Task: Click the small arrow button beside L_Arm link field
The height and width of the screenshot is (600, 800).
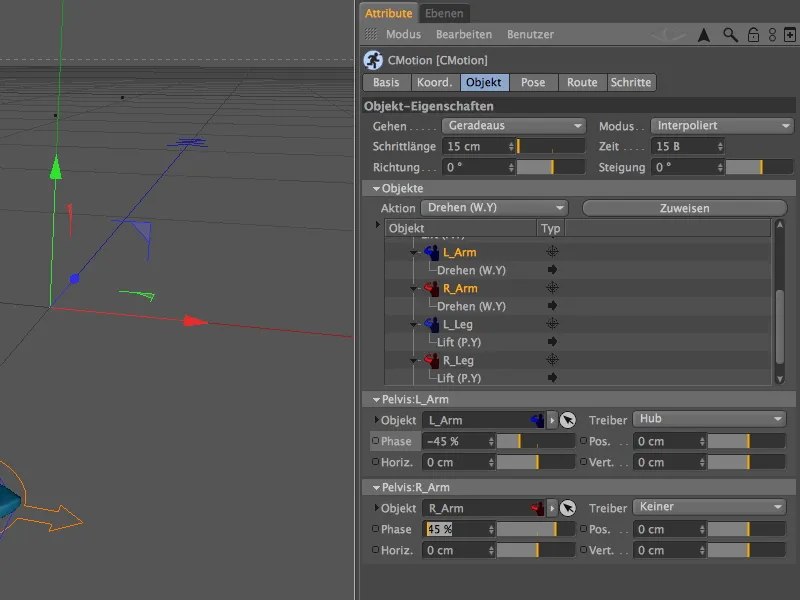Action: [552, 420]
